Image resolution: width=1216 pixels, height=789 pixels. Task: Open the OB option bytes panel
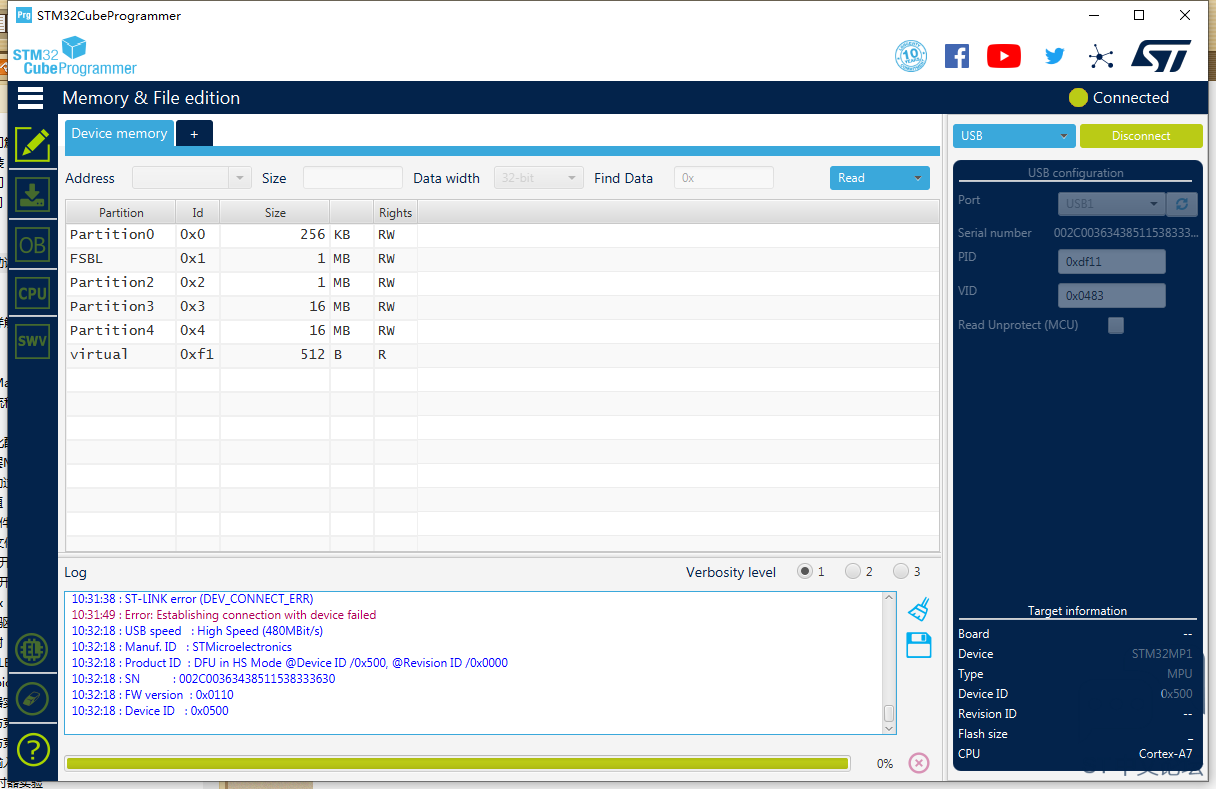(x=32, y=244)
